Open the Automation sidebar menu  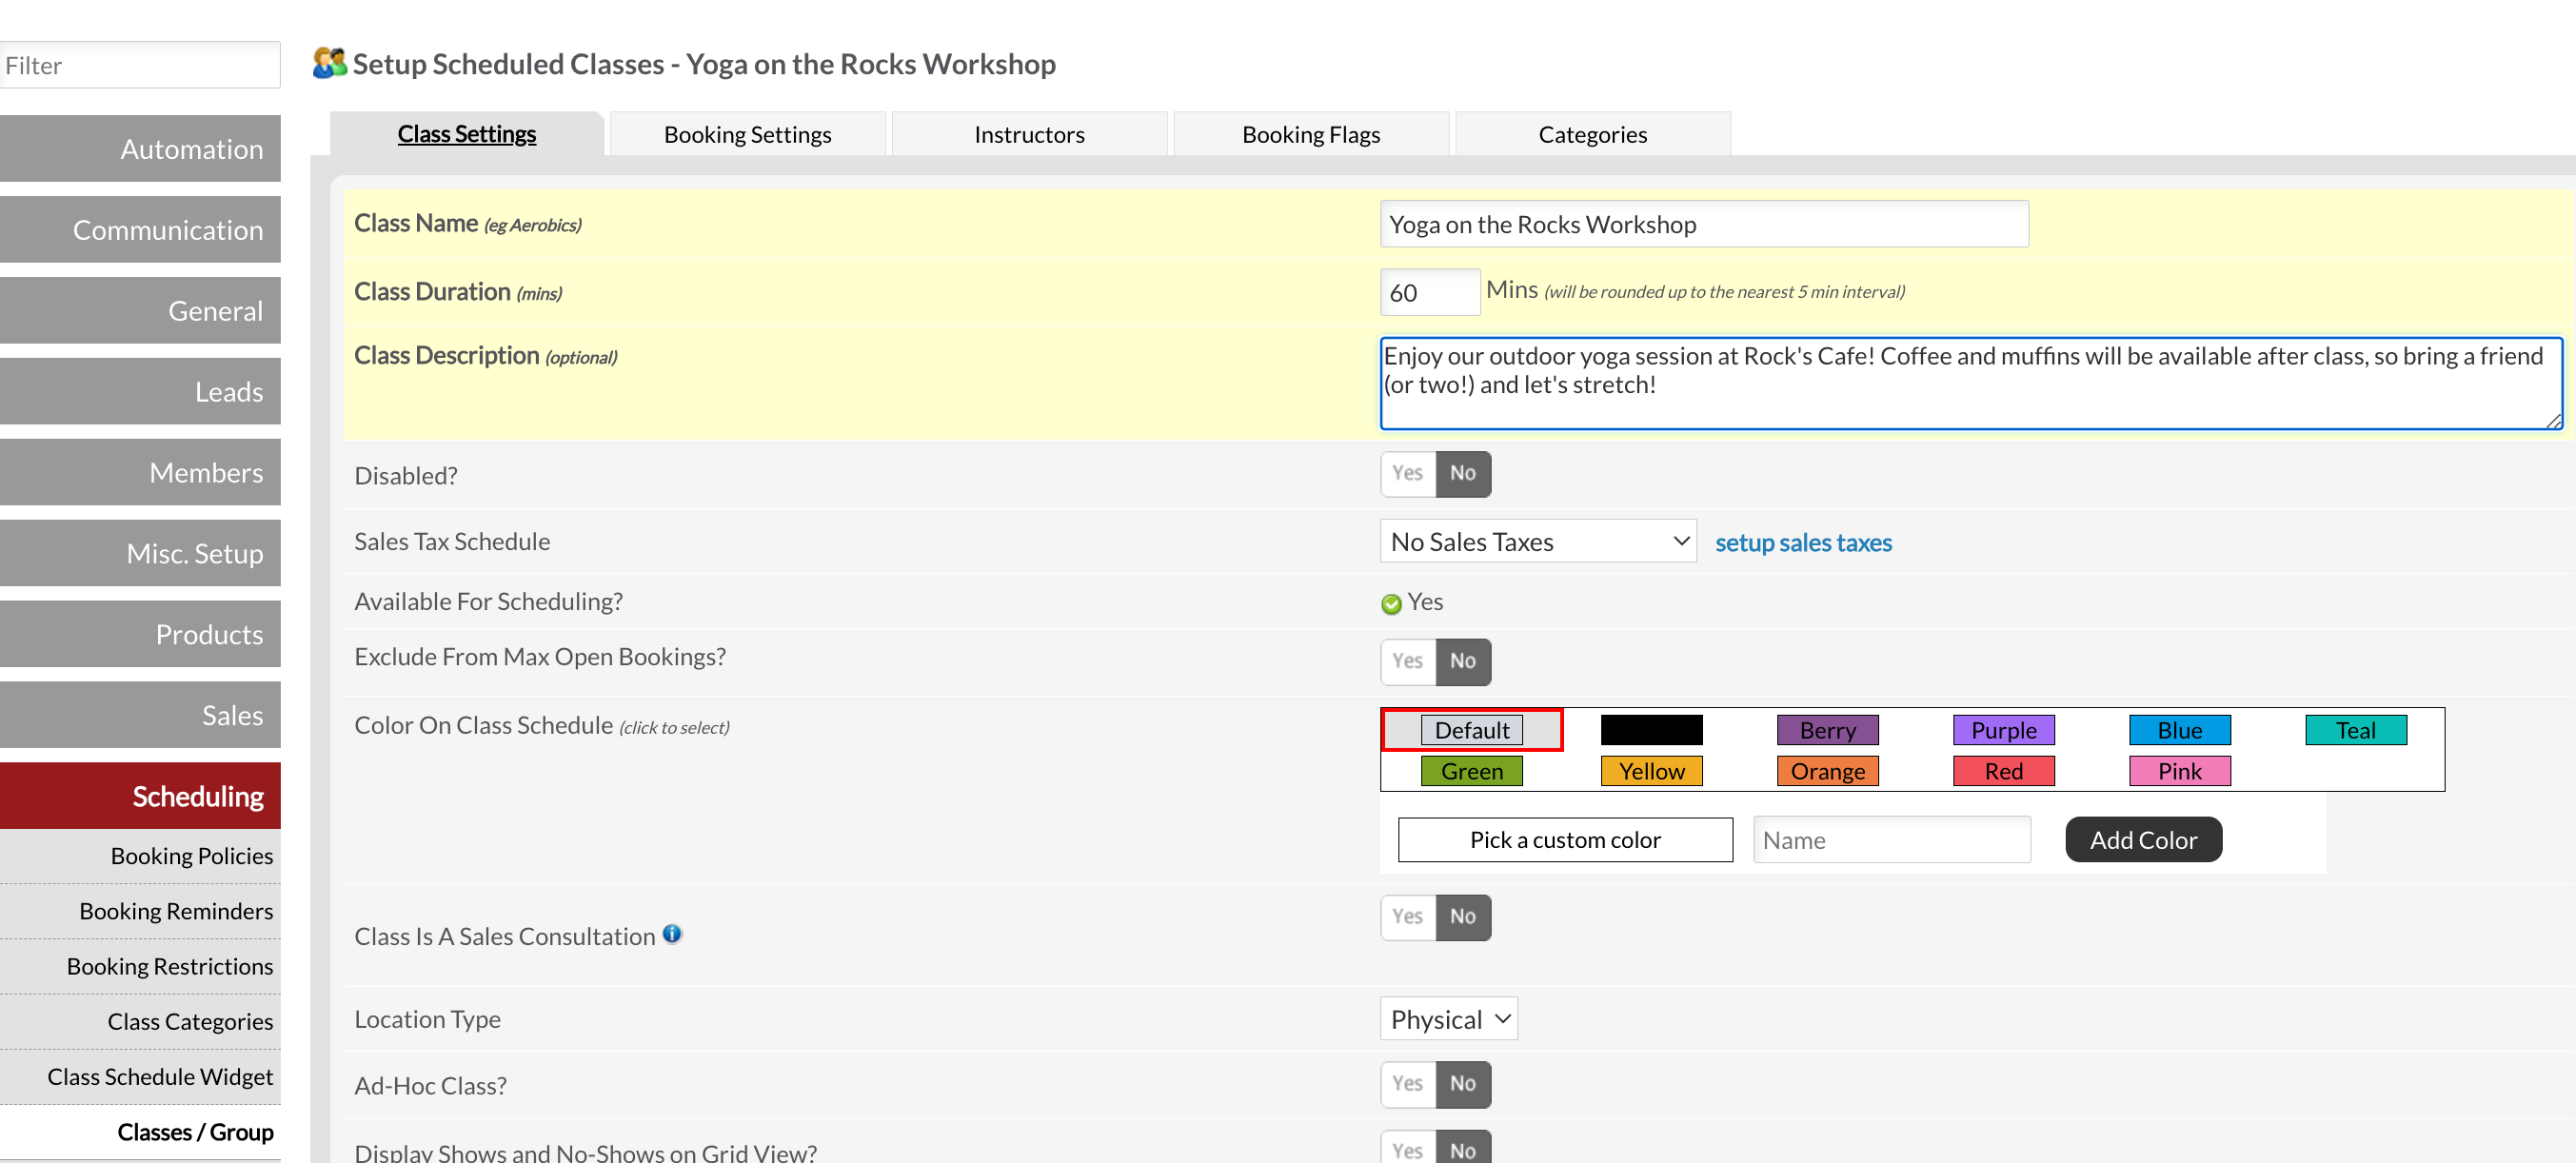pos(140,149)
